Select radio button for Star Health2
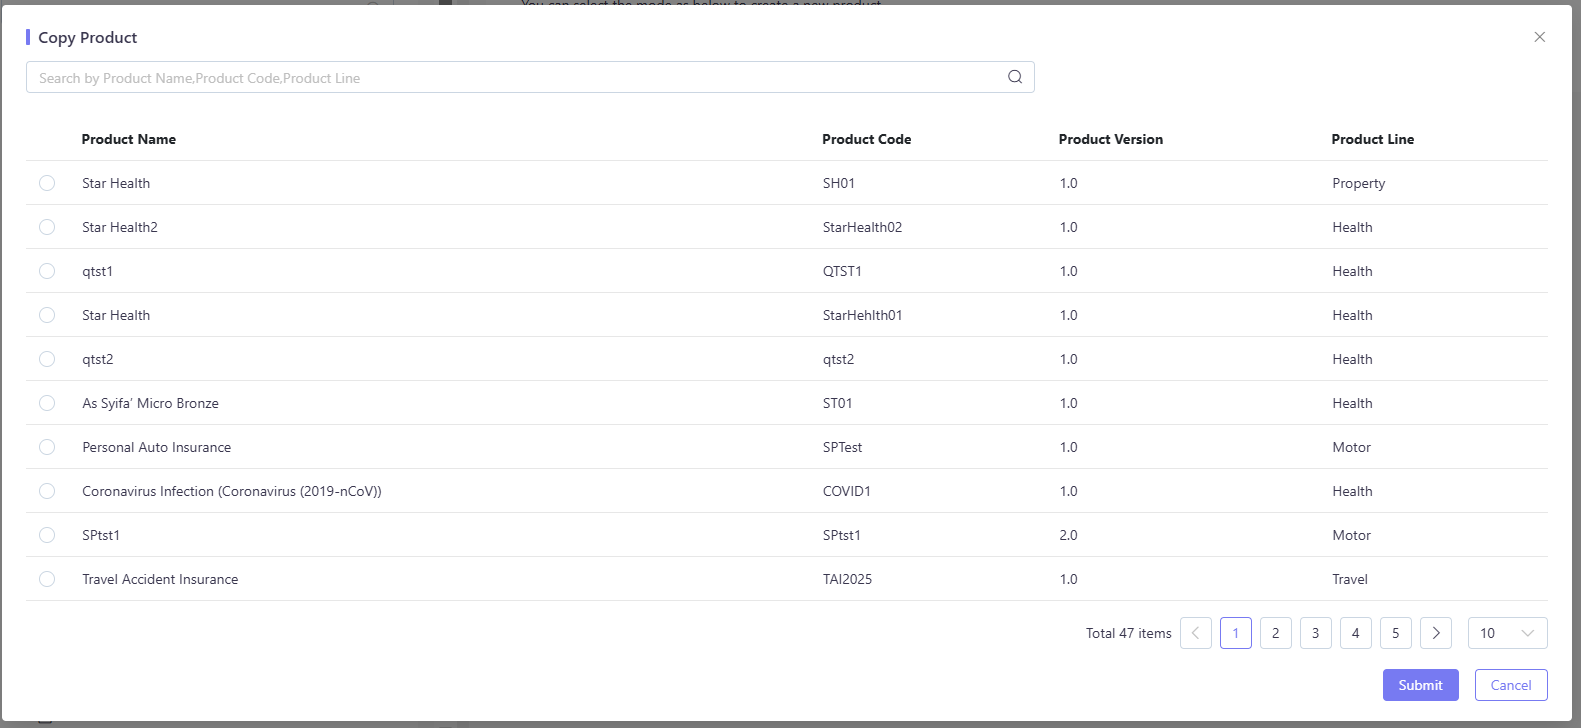 [x=47, y=227]
